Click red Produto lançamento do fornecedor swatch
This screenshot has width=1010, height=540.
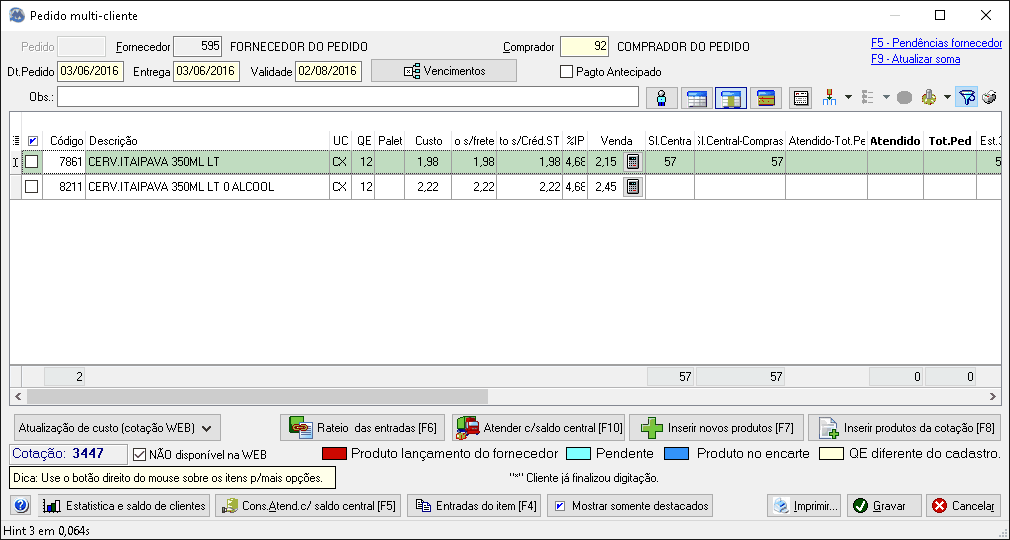point(334,454)
